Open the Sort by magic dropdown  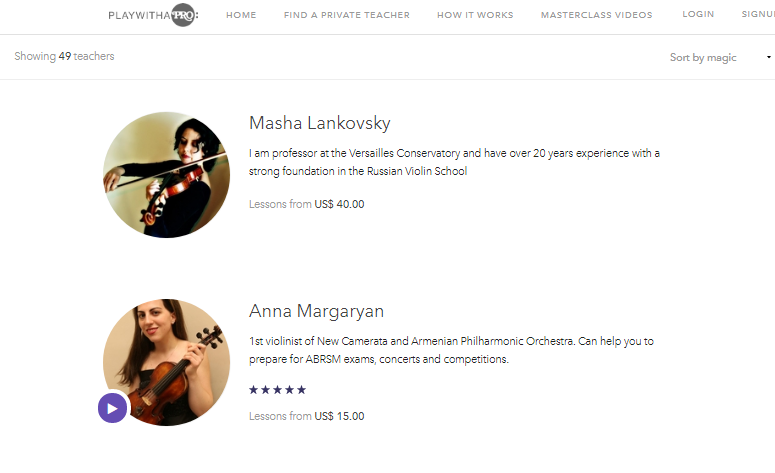coord(703,58)
